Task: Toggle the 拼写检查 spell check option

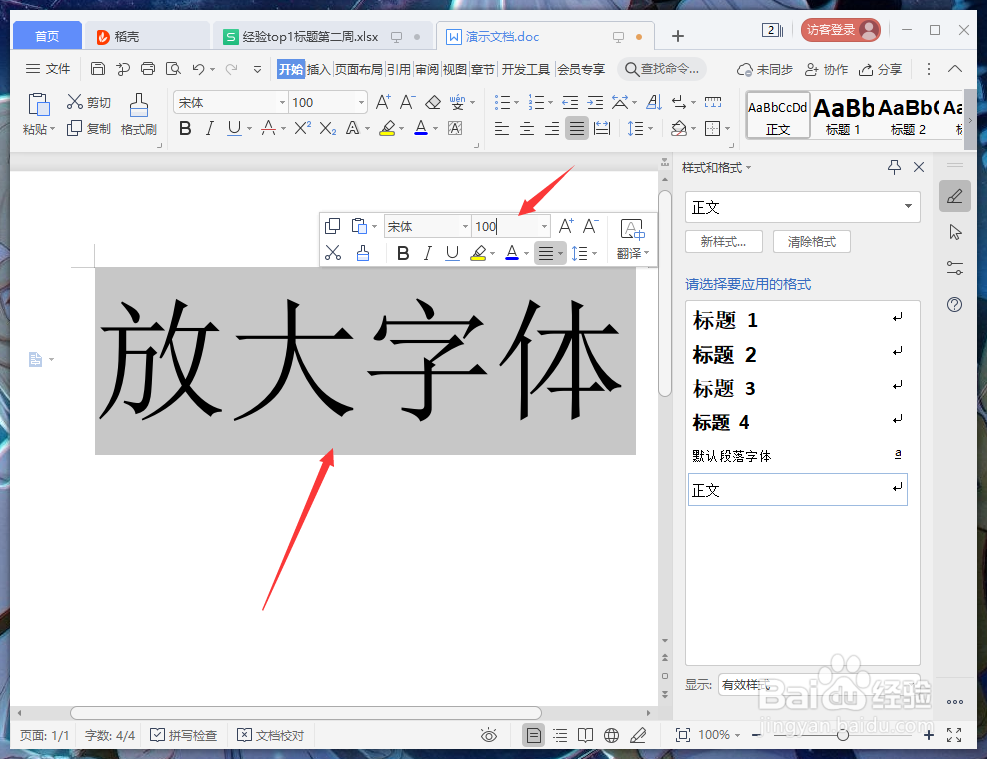Action: (x=185, y=734)
